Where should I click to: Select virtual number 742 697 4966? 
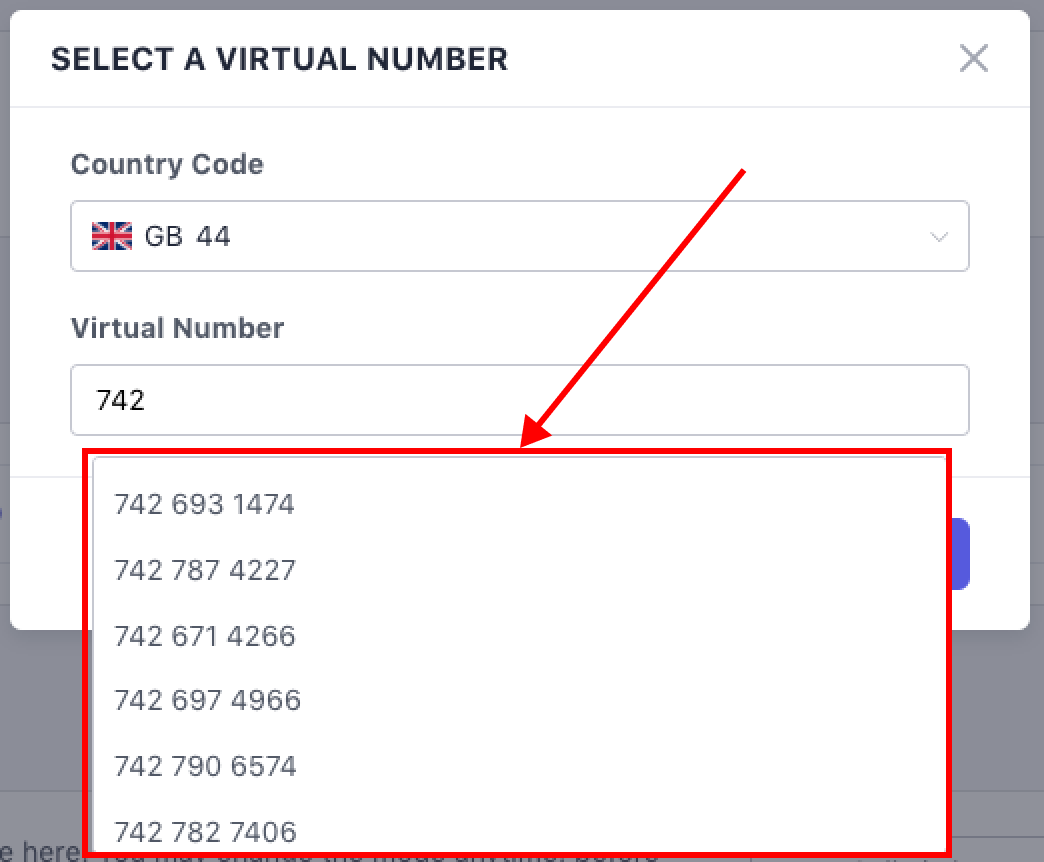[207, 700]
